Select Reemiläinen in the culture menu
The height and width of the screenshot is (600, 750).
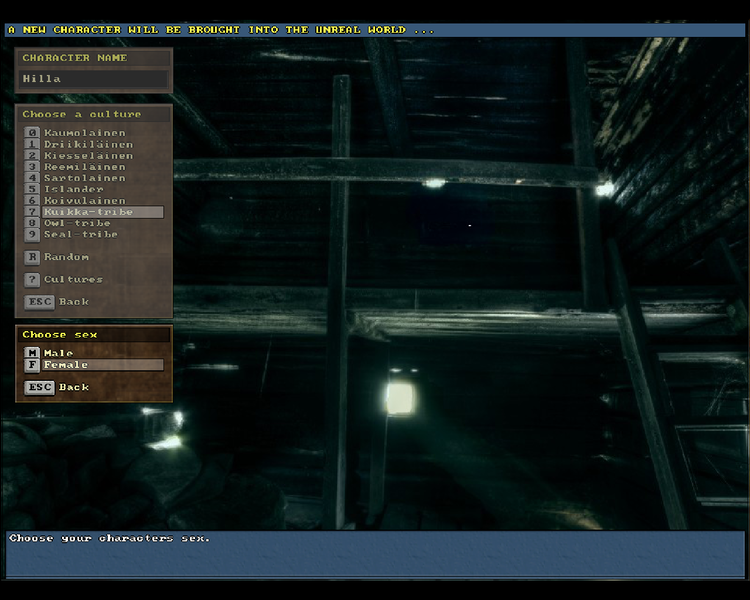click(84, 167)
